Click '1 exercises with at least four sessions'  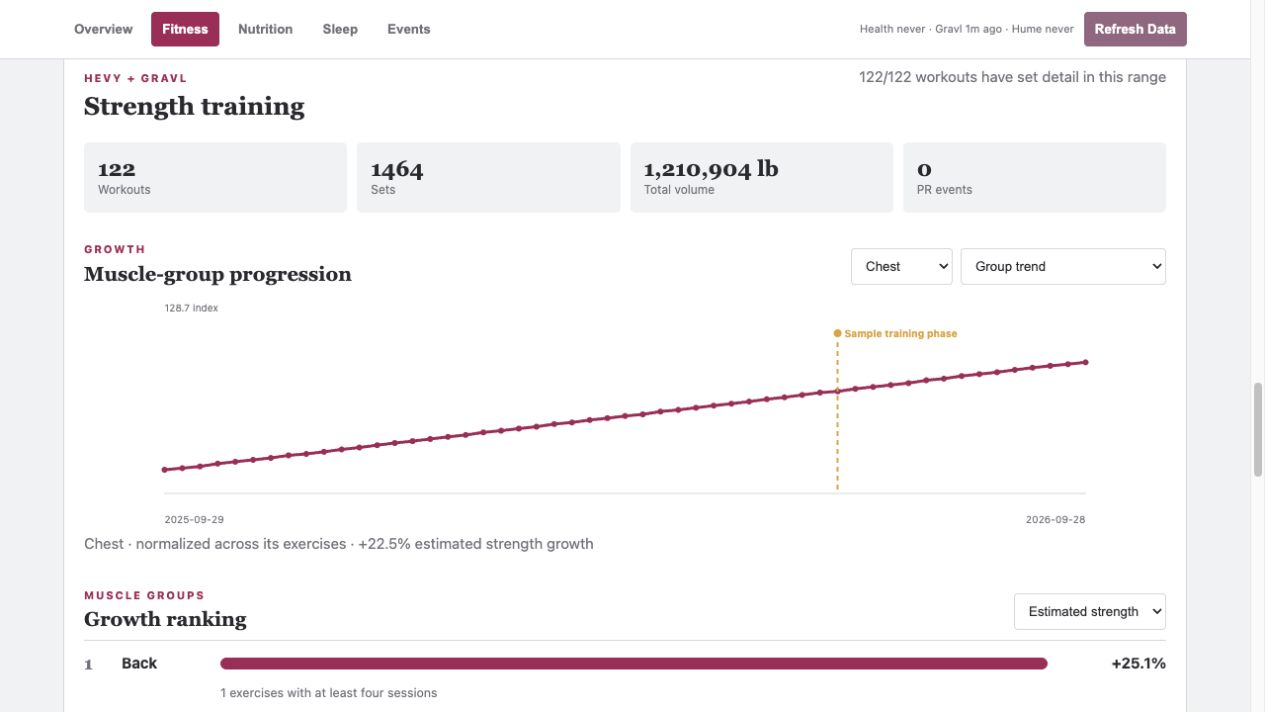tap(328, 693)
